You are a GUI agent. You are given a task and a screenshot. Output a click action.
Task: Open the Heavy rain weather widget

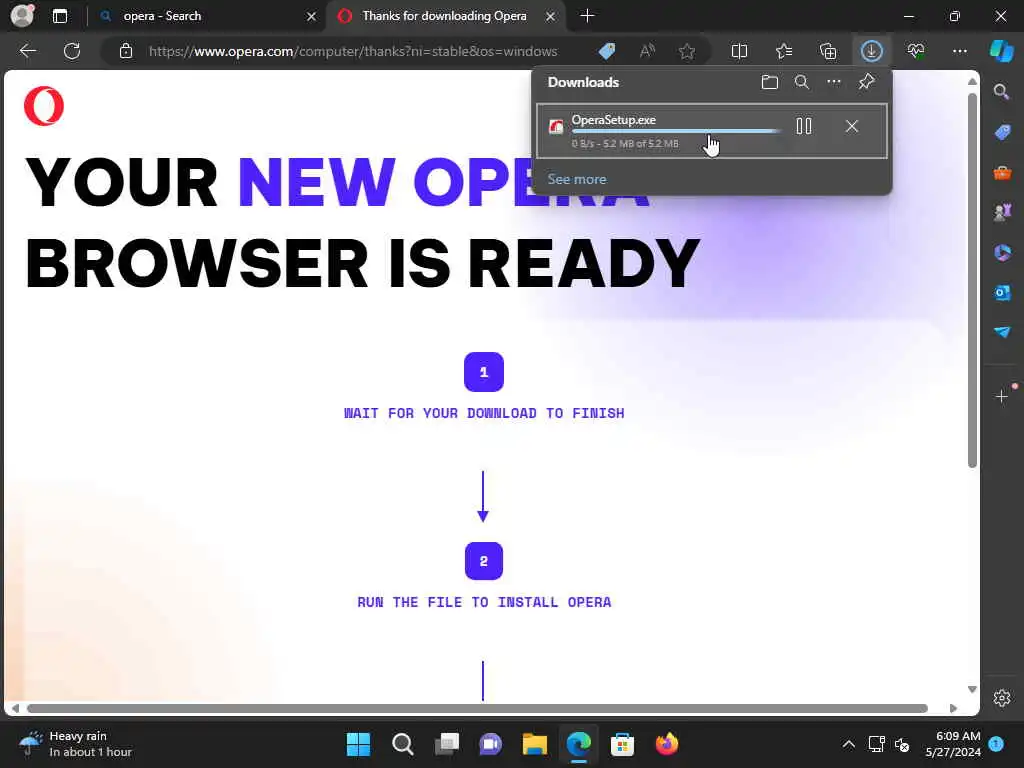(76, 744)
